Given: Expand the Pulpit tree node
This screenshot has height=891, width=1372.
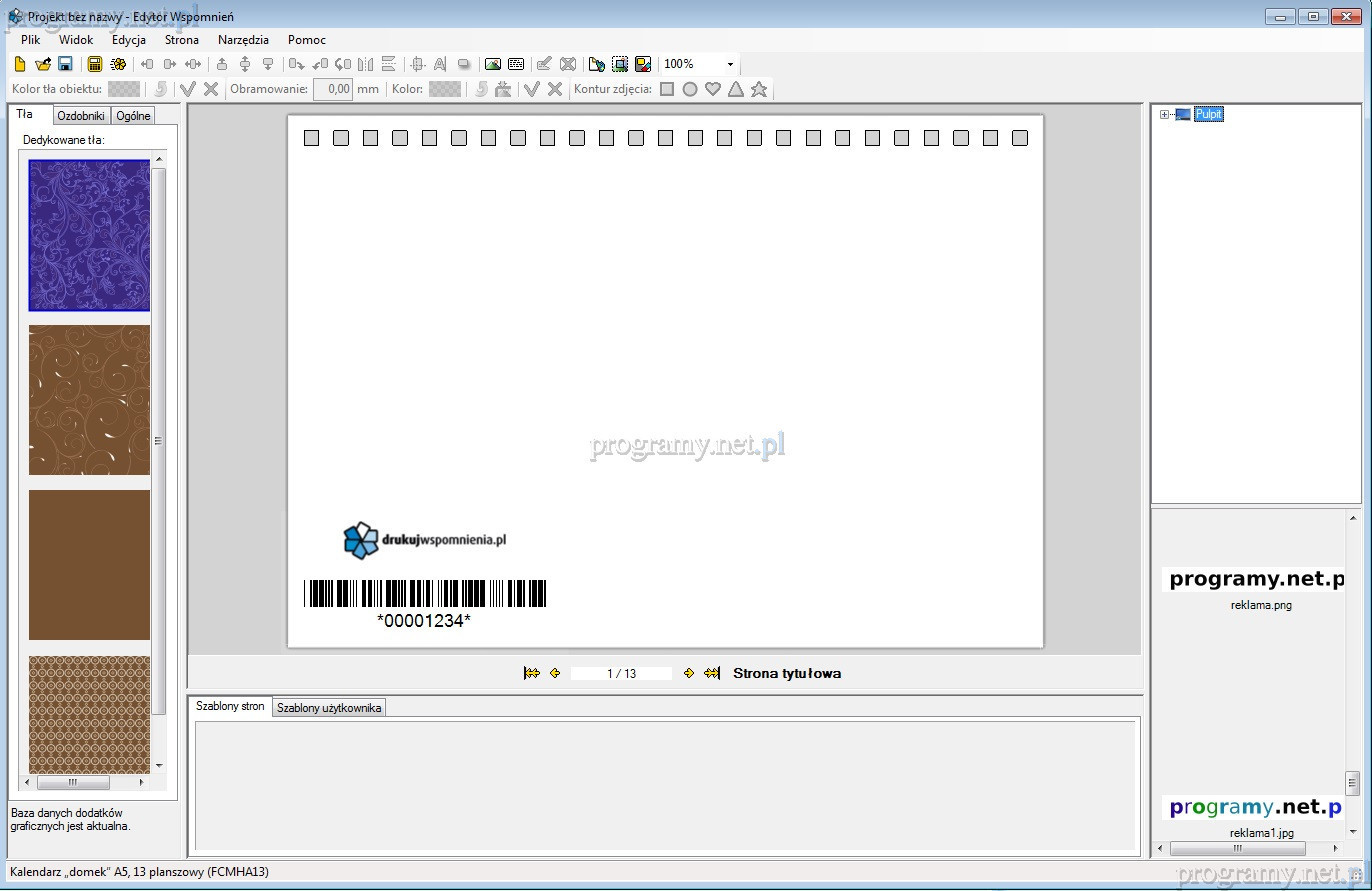Looking at the screenshot, I should pos(1164,114).
